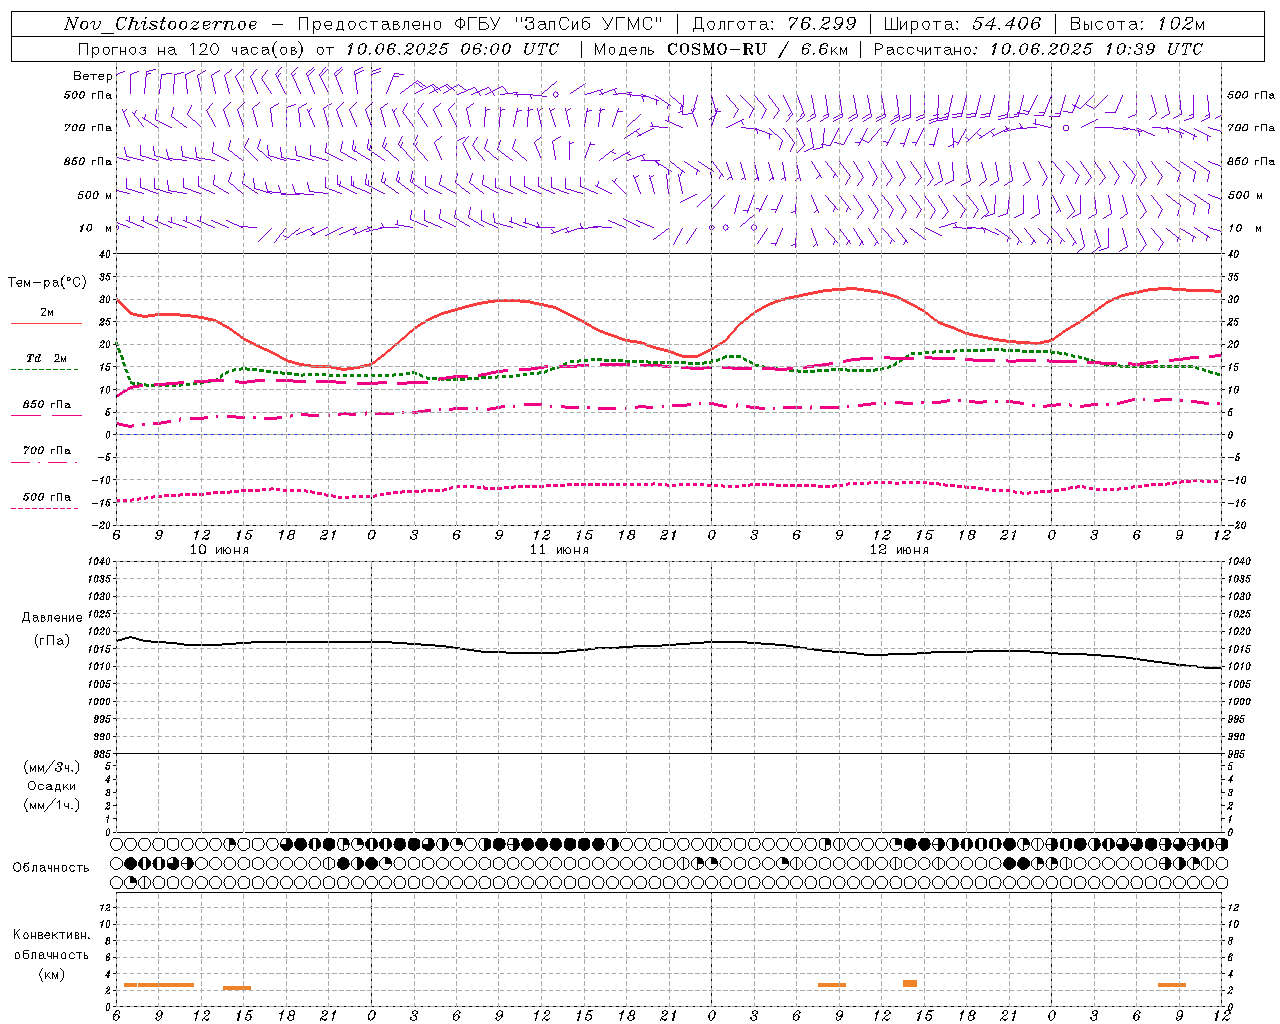1280x1024 pixels.
Task: Click the Ветер wind panel label
Action: [x=93, y=76]
